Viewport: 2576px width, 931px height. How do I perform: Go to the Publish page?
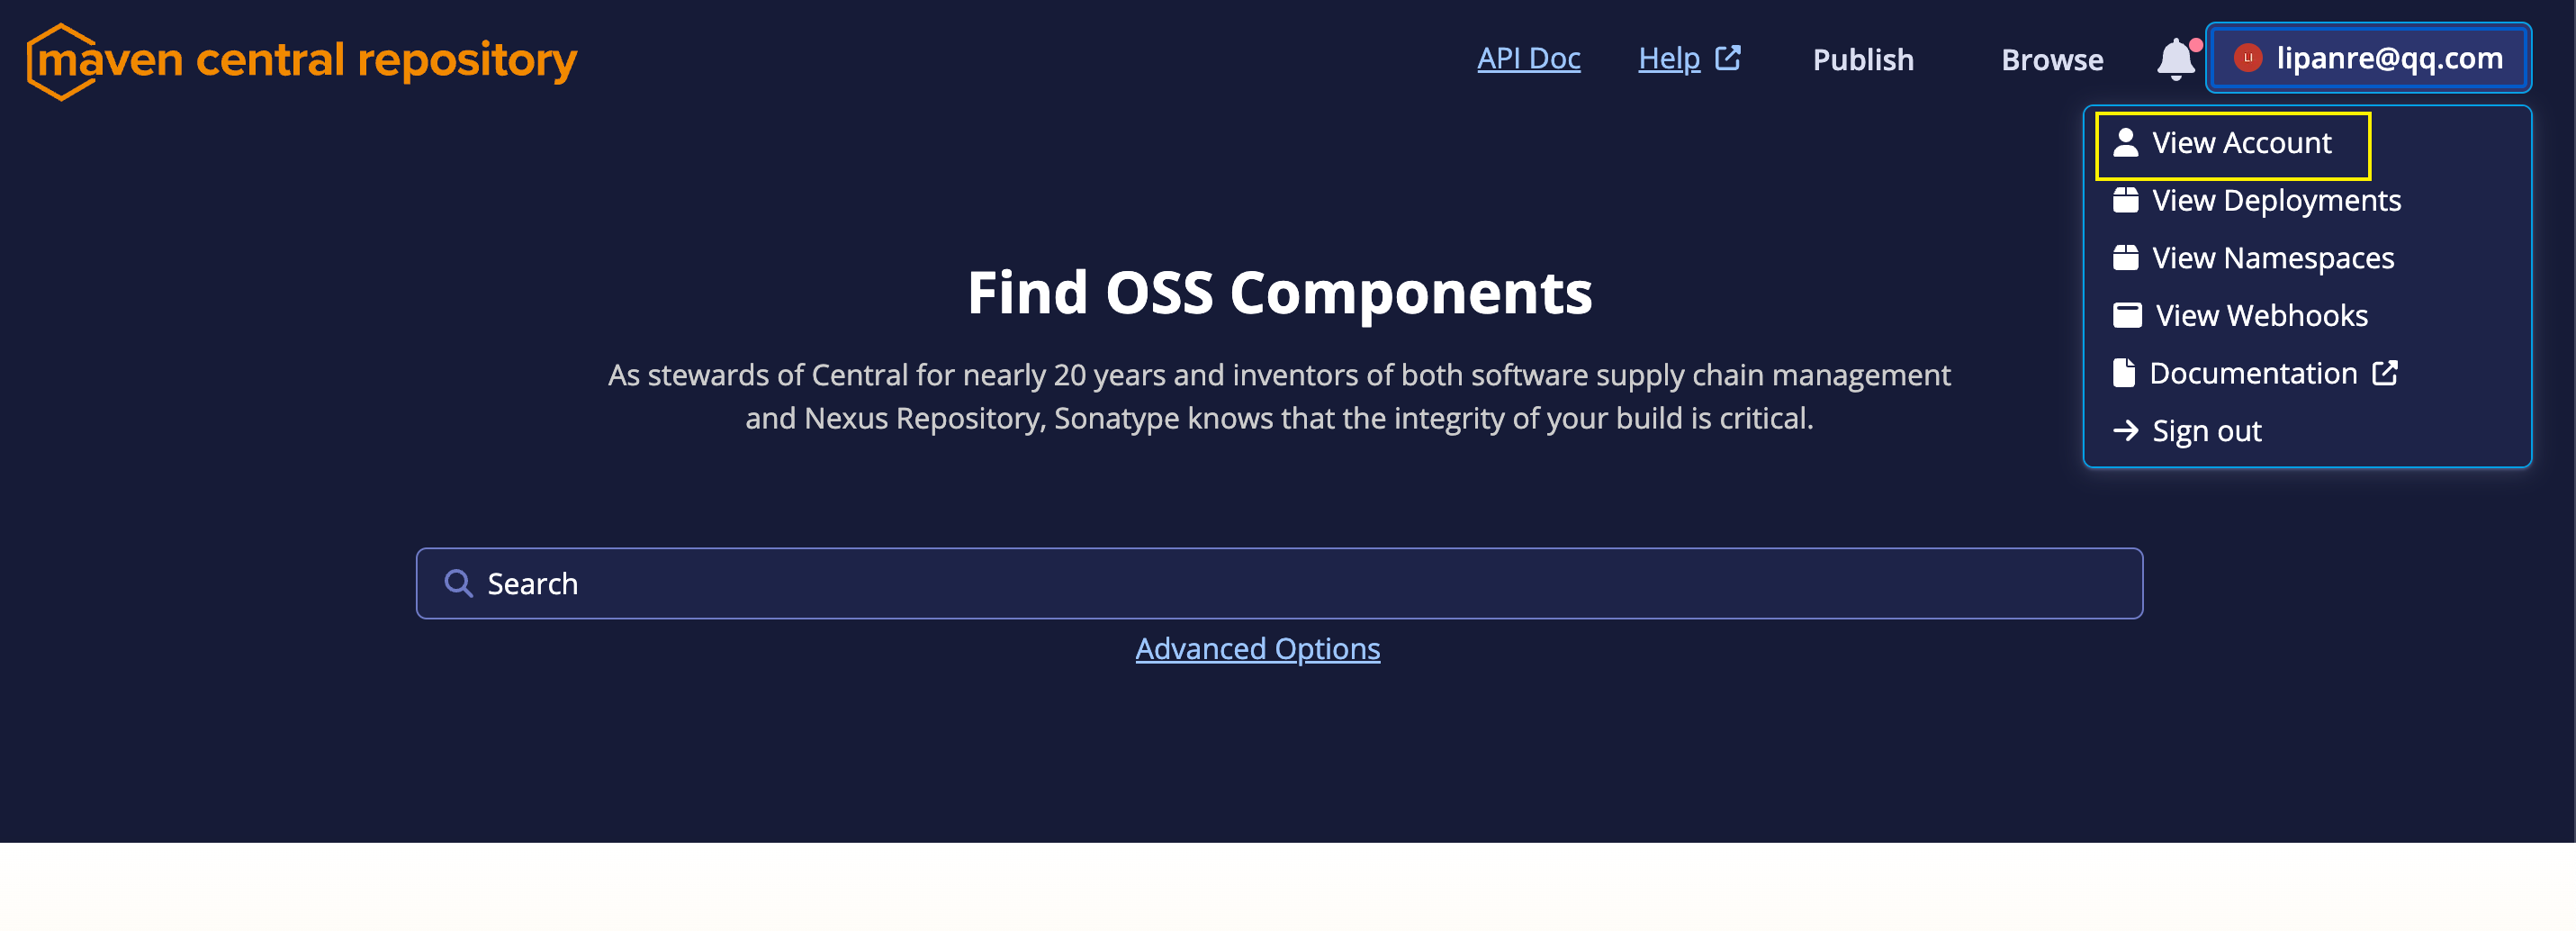tap(1863, 60)
